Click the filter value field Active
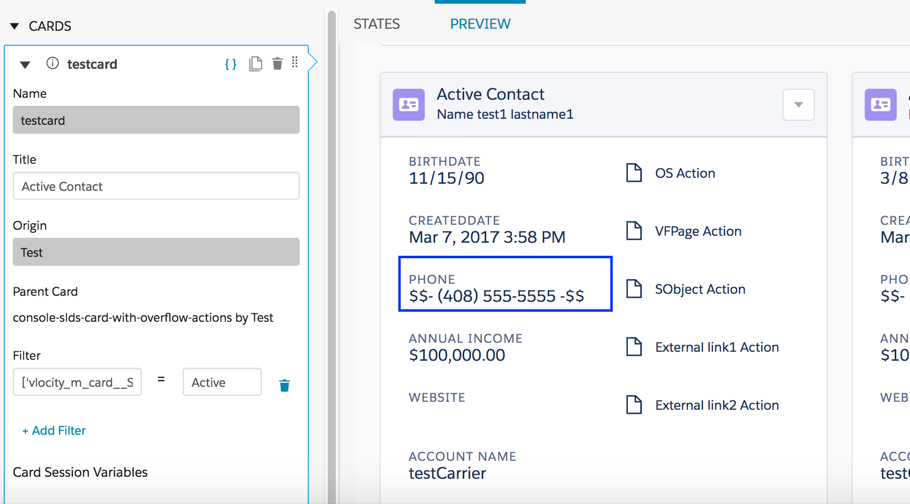Viewport: 910px width, 504px height. [222, 382]
